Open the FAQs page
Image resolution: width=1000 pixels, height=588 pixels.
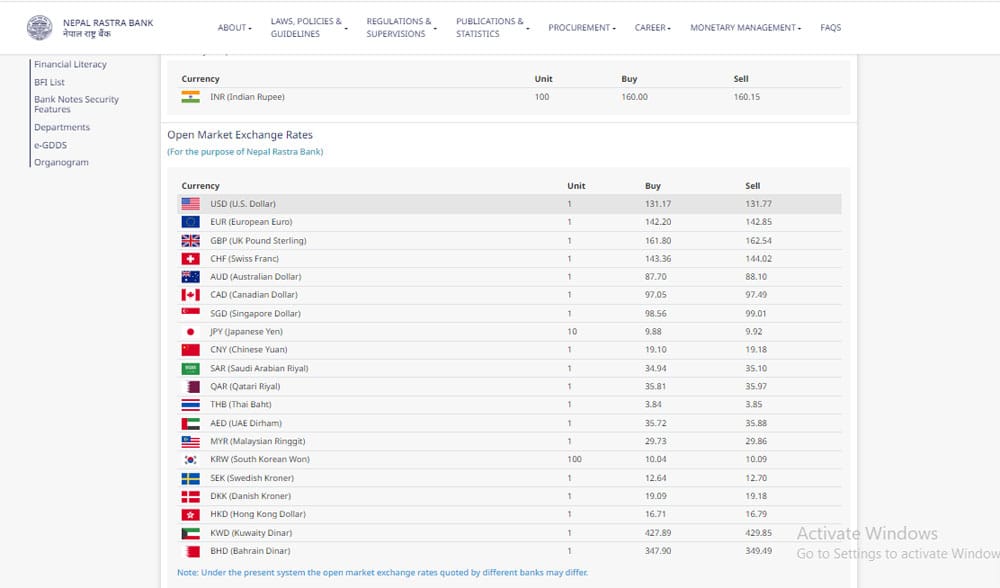point(830,28)
